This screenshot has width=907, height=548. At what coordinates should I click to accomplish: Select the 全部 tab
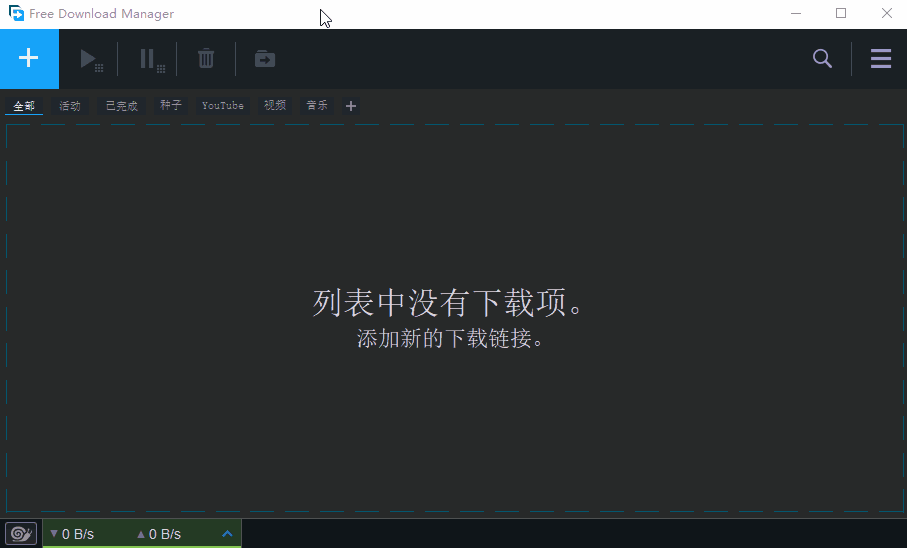coord(24,106)
